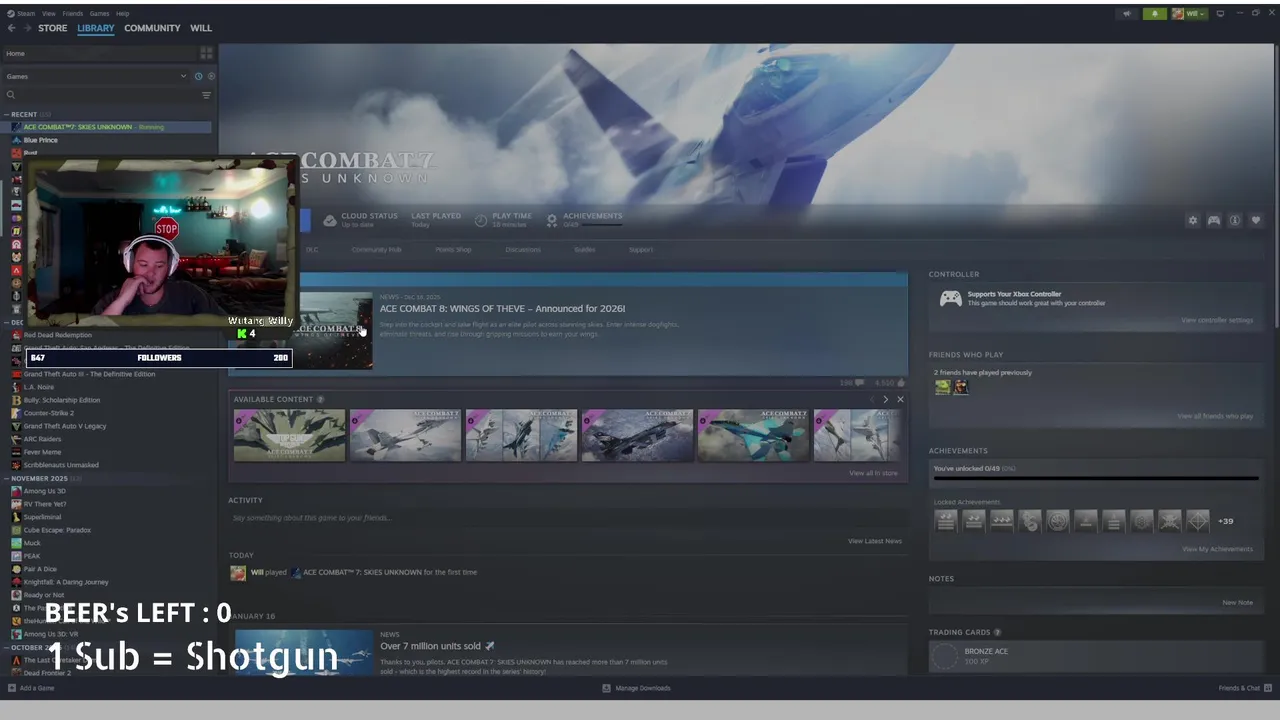Open the View menu
The image size is (1280, 720).
(x=49, y=13)
